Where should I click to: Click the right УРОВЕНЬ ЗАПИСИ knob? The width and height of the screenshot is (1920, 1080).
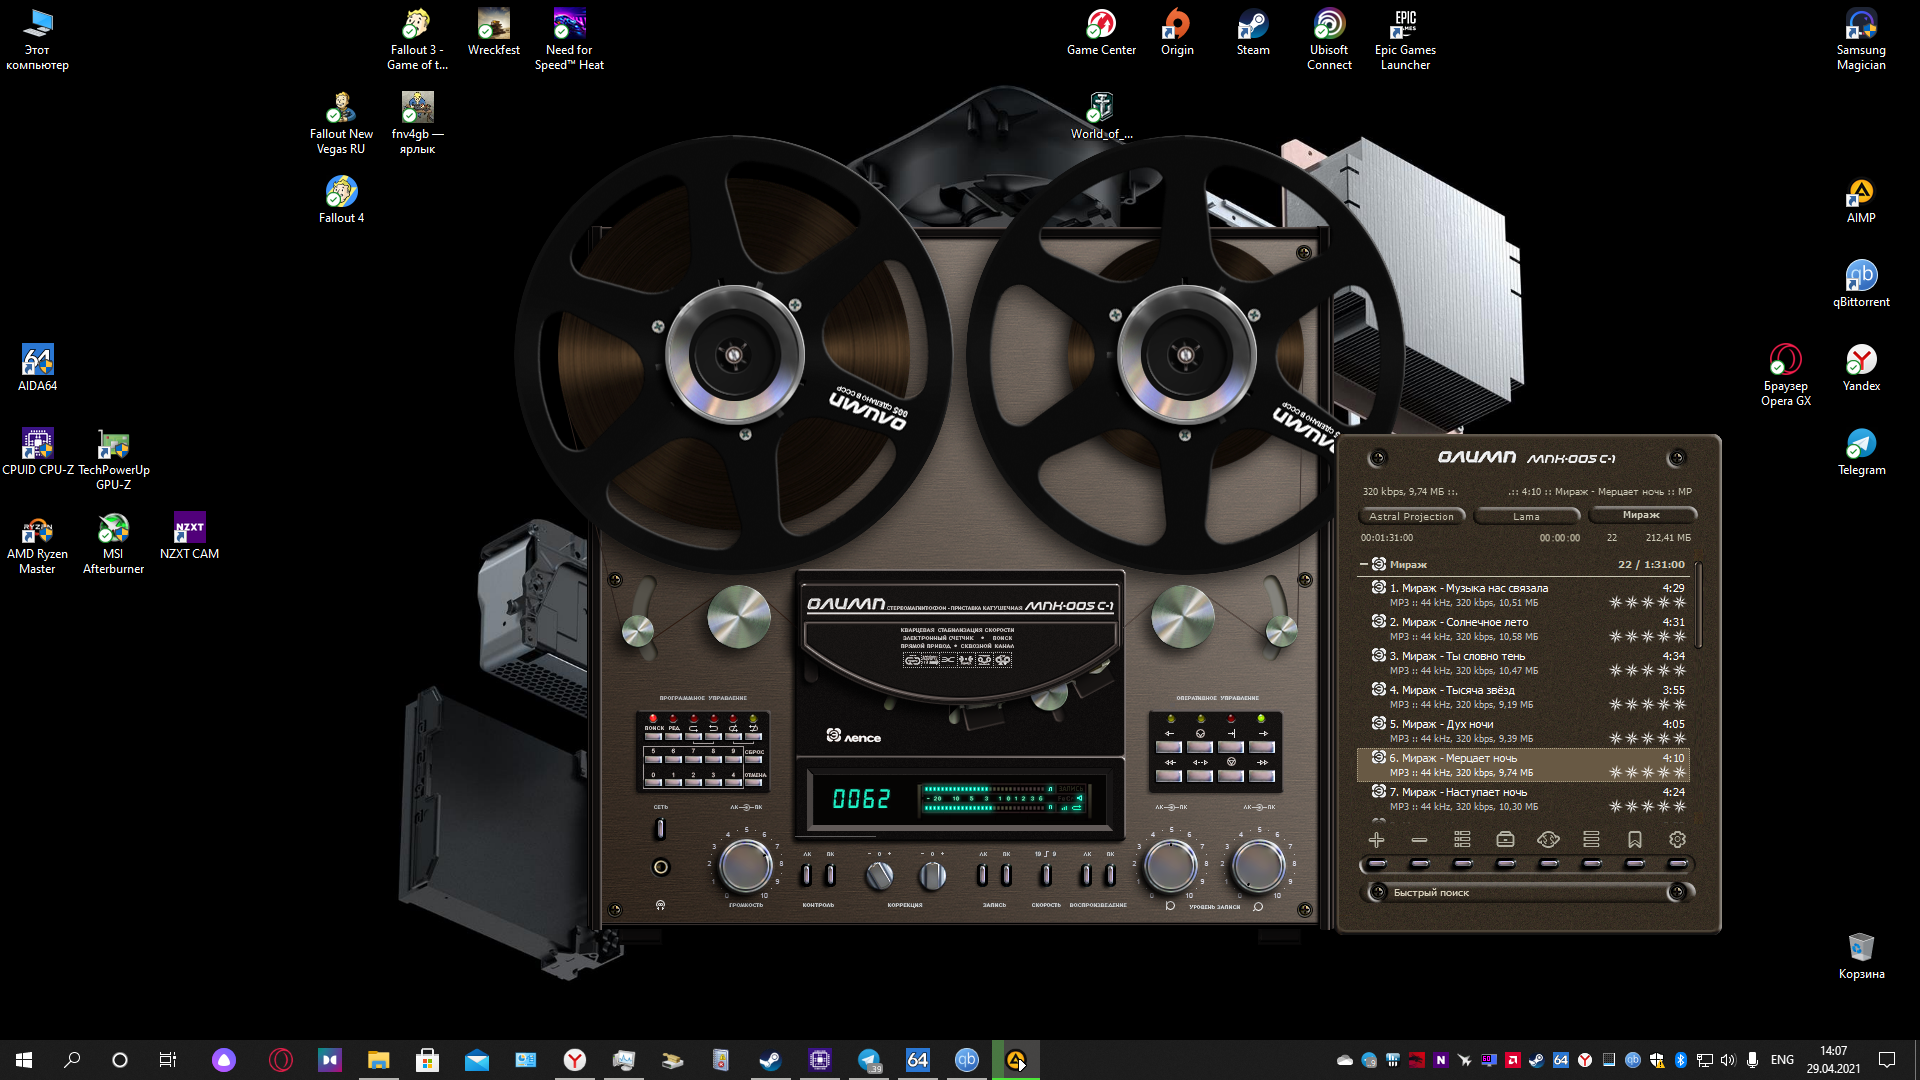click(1258, 865)
